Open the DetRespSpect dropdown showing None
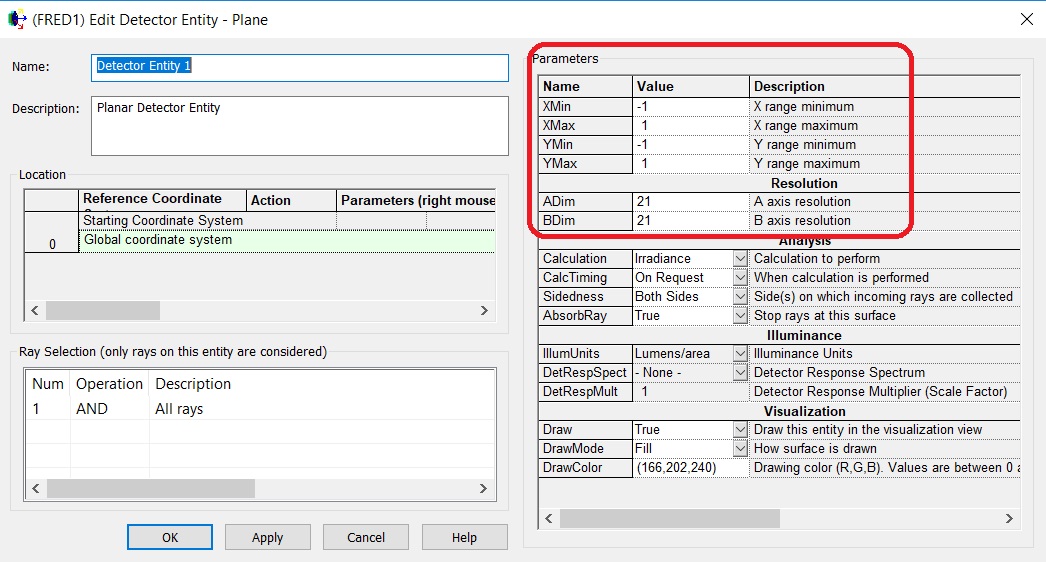The width and height of the screenshot is (1046, 562). pyautogui.click(x=740, y=372)
